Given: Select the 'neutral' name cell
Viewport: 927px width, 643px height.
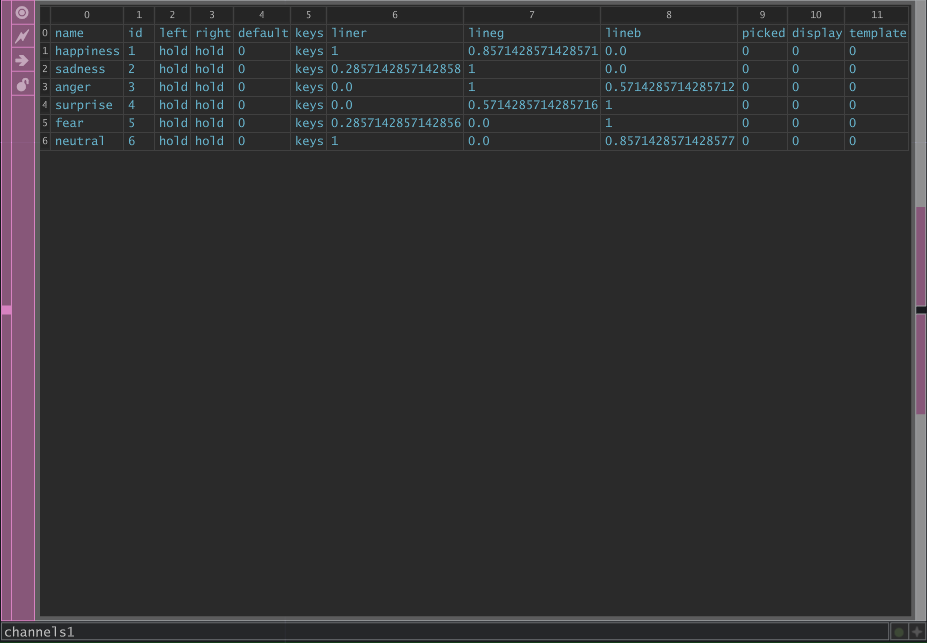Looking at the screenshot, I should point(87,141).
